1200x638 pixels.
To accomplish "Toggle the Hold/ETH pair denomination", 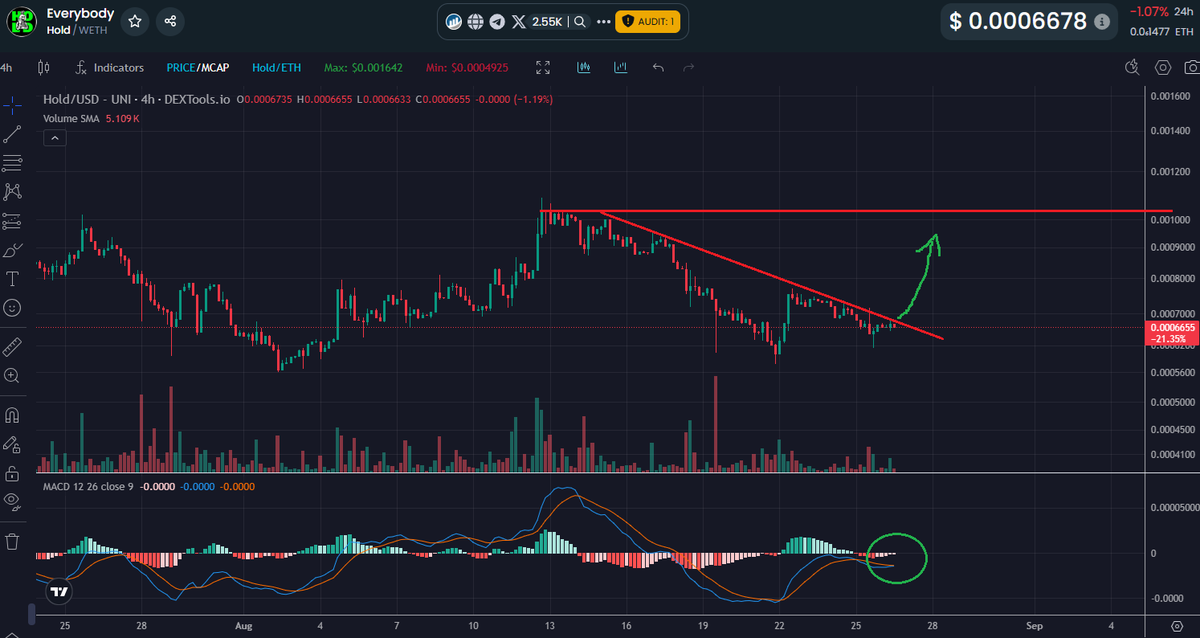I will tap(275, 68).
